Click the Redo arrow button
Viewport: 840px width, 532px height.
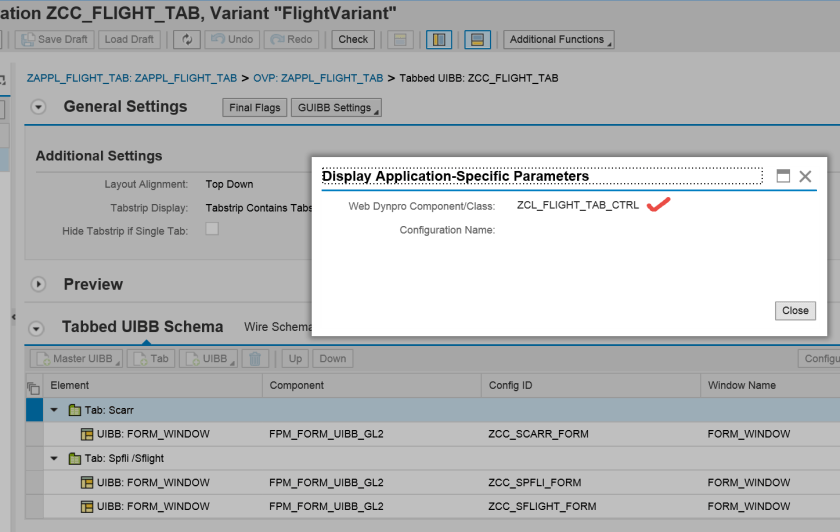[290, 40]
